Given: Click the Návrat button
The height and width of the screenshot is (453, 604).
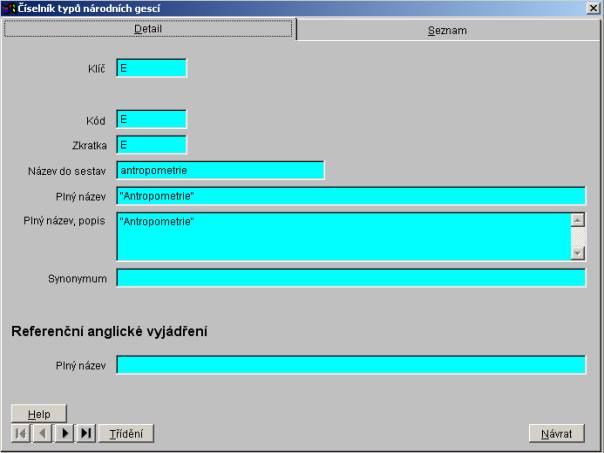Looking at the screenshot, I should pyautogui.click(x=556, y=433).
